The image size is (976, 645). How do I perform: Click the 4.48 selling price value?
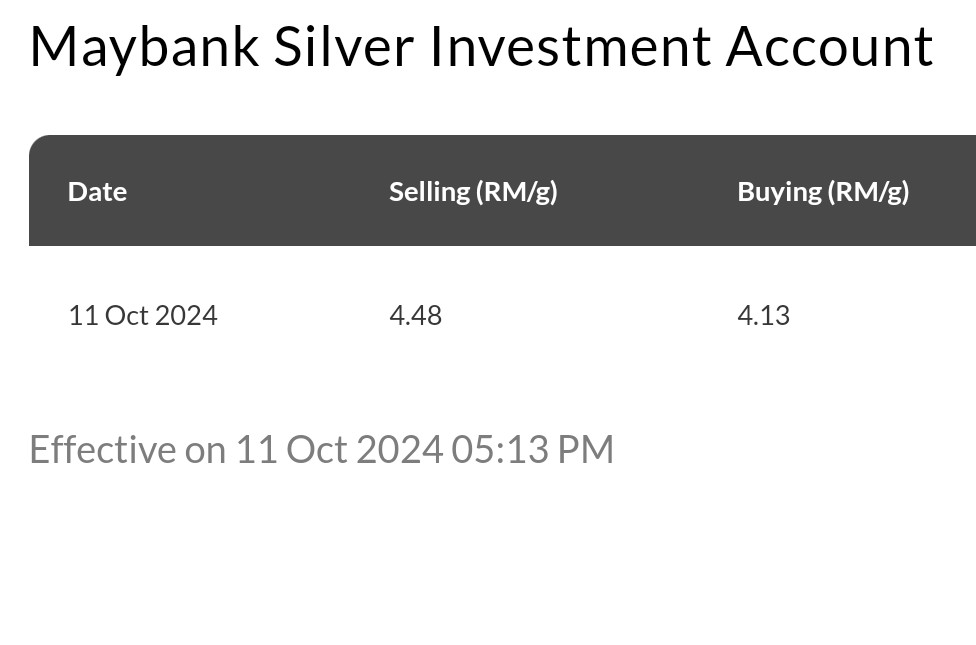click(415, 316)
